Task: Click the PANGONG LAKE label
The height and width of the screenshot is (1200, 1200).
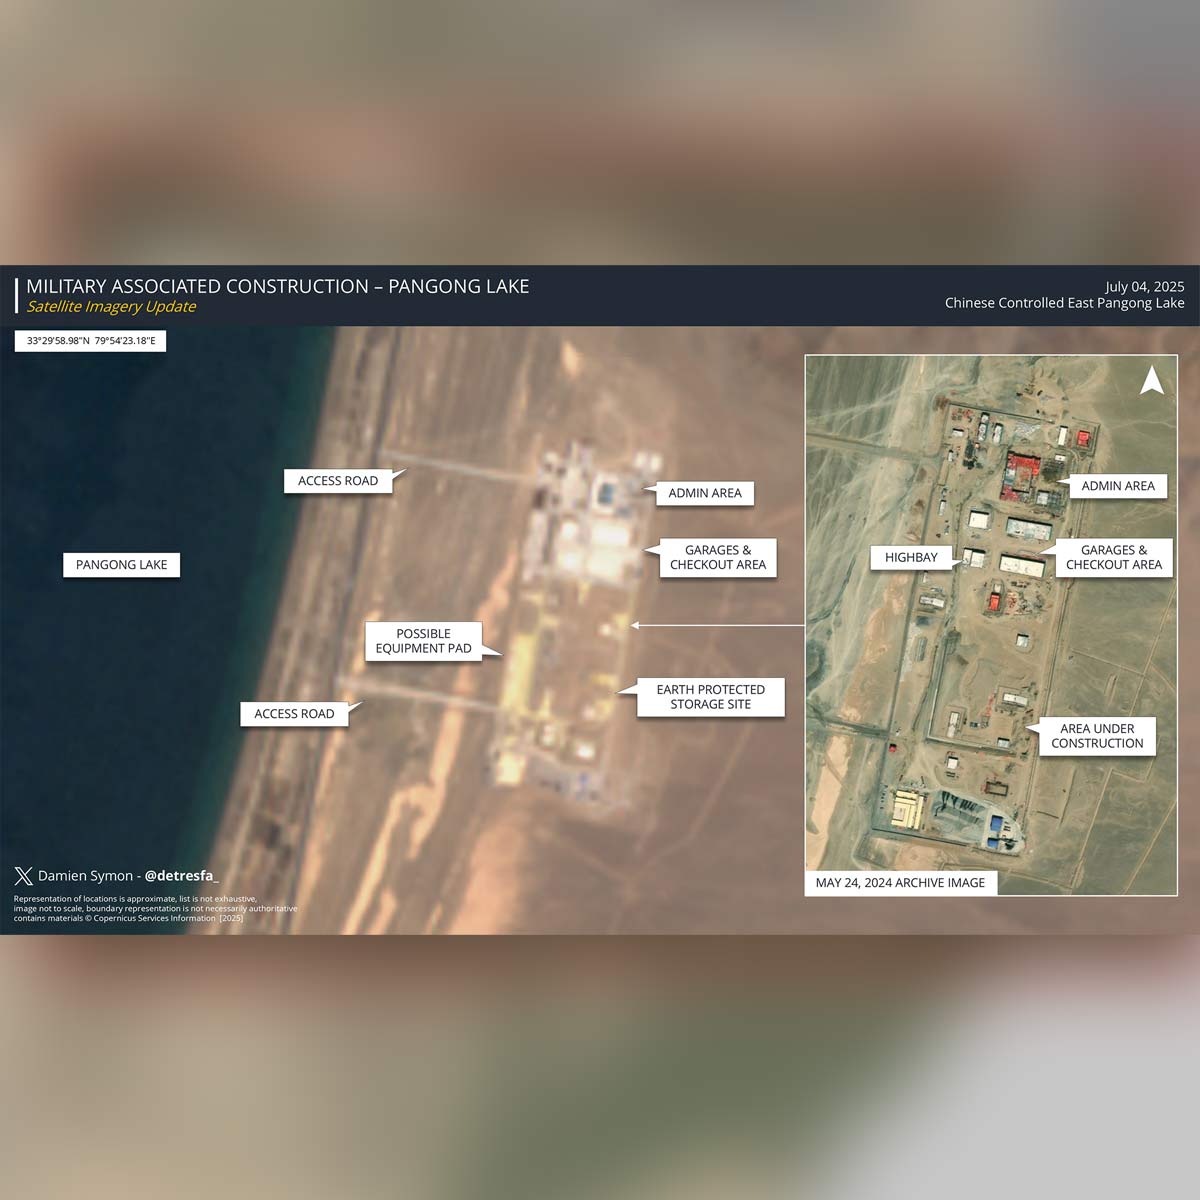Action: click(x=122, y=565)
